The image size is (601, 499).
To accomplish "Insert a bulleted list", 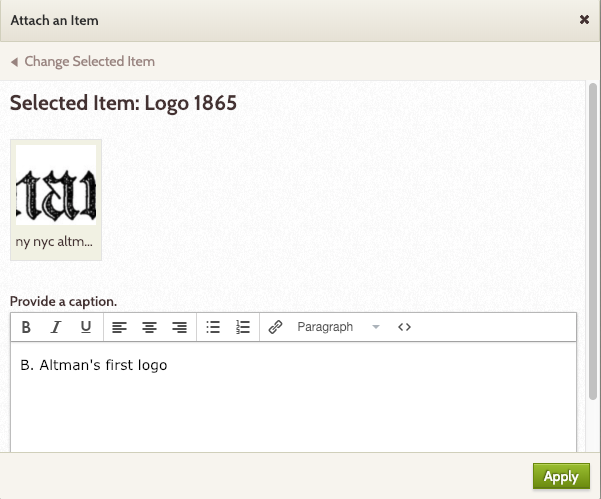I will point(213,327).
